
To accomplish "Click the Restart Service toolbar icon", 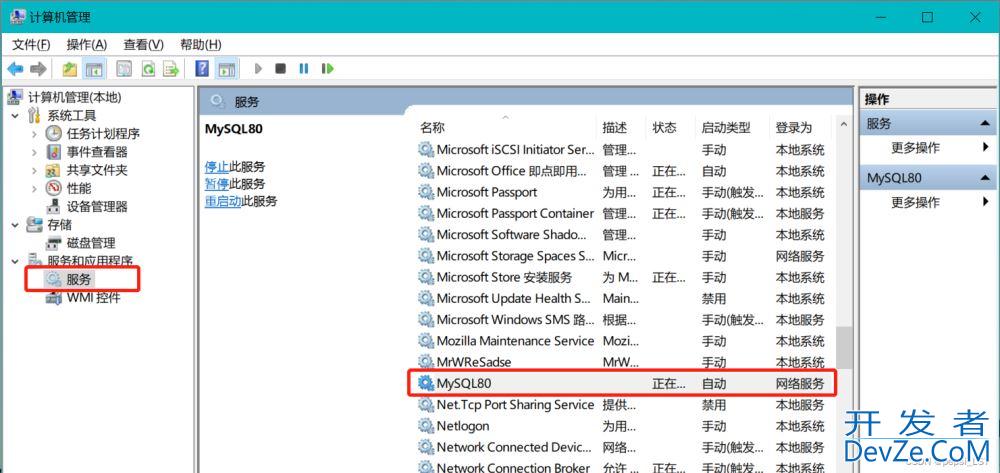I will click(328, 68).
